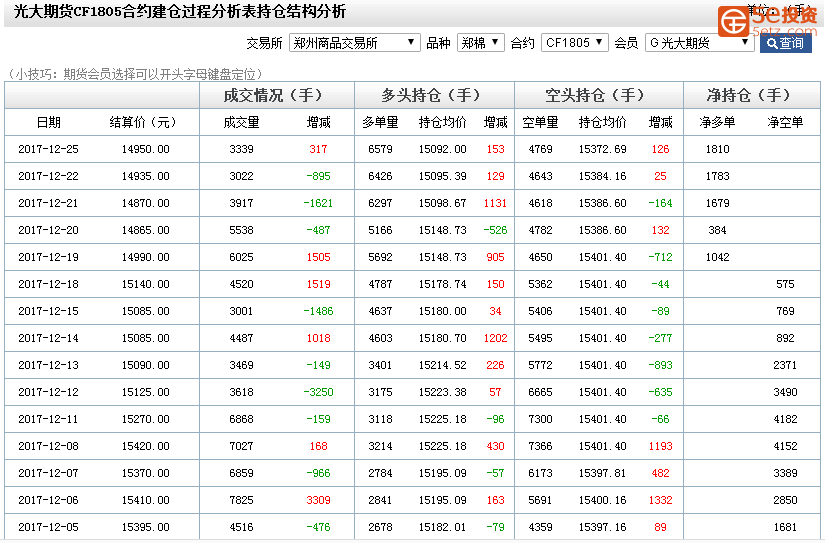This screenshot has width=825, height=543.
Task: Click net short value 1681
Action: [x=786, y=527]
